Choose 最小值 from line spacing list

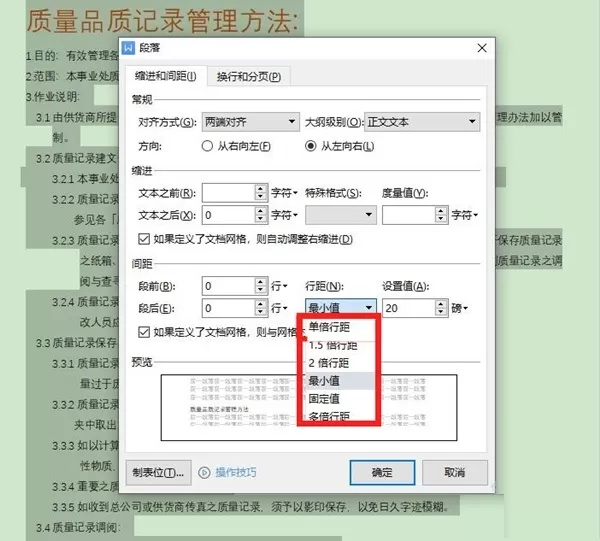[339, 381]
